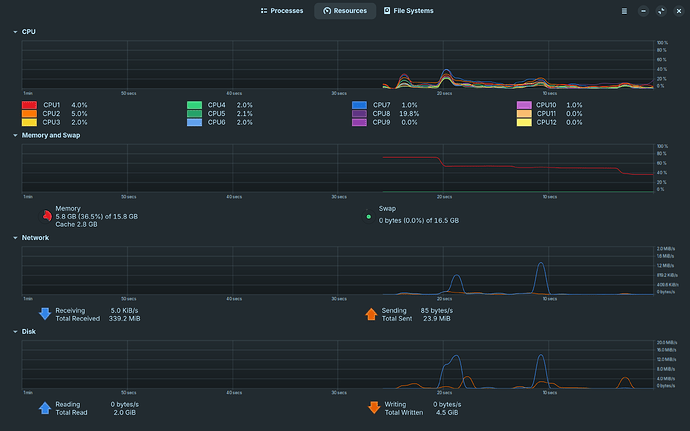
Task: Minimize the System Monitor window
Action: 643,11
